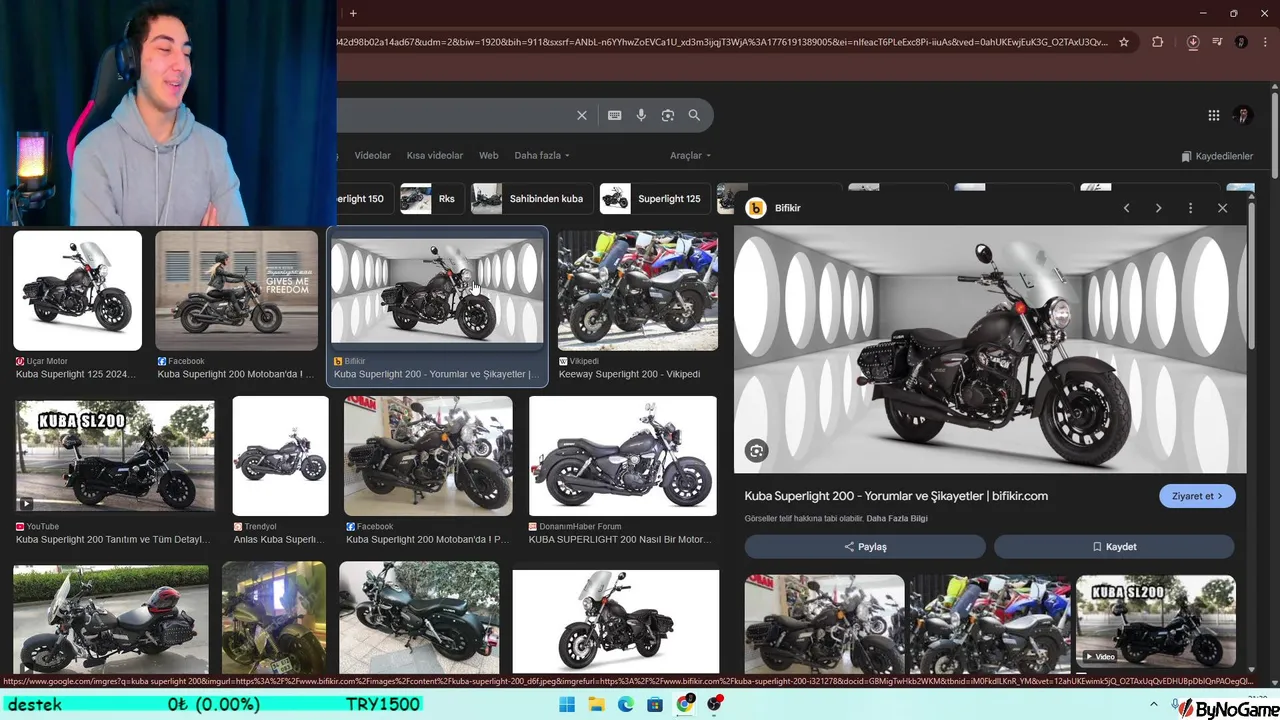Click the Chrome address bar URL
The height and width of the screenshot is (720, 1280).
[723, 42]
